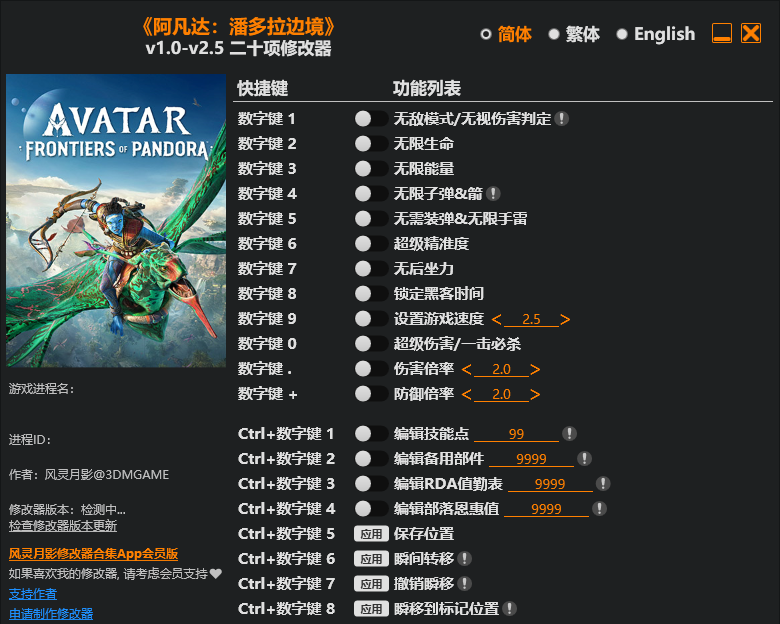Click skill points field showing 99
The image size is (780, 624).
pos(516,434)
